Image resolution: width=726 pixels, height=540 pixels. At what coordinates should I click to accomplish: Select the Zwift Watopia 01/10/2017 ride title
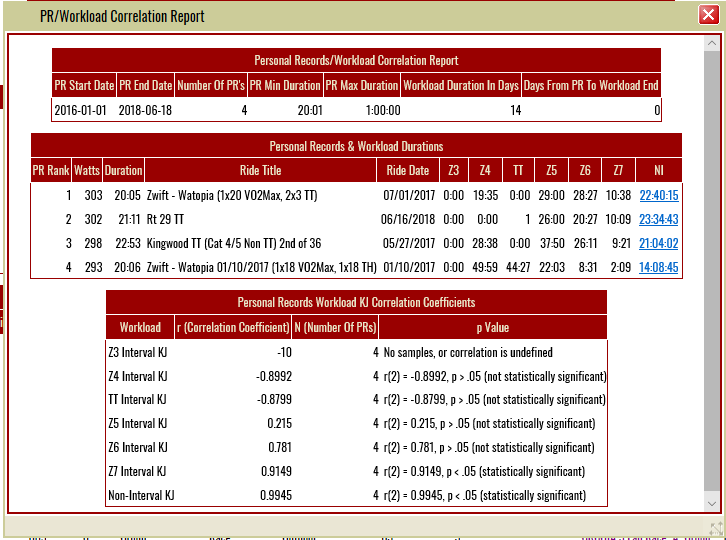point(262,267)
